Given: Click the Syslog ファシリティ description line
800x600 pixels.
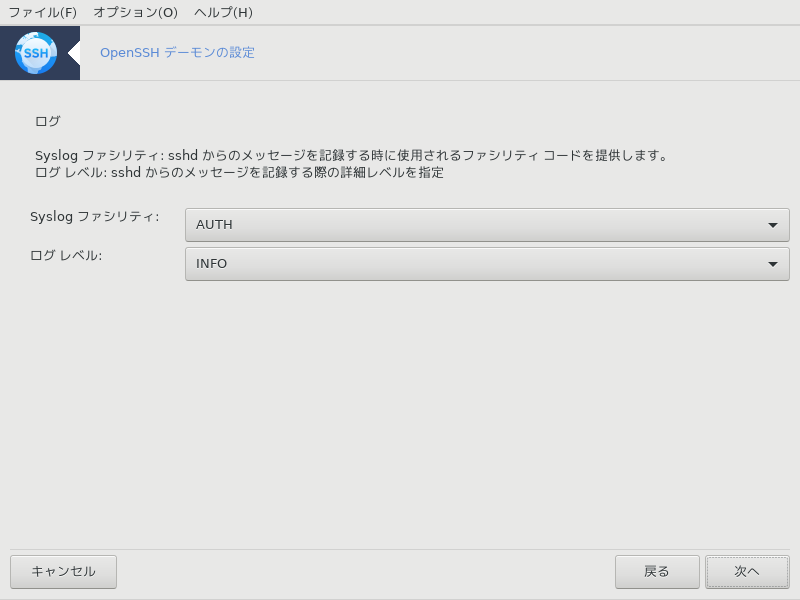Looking at the screenshot, I should pos(352,155).
